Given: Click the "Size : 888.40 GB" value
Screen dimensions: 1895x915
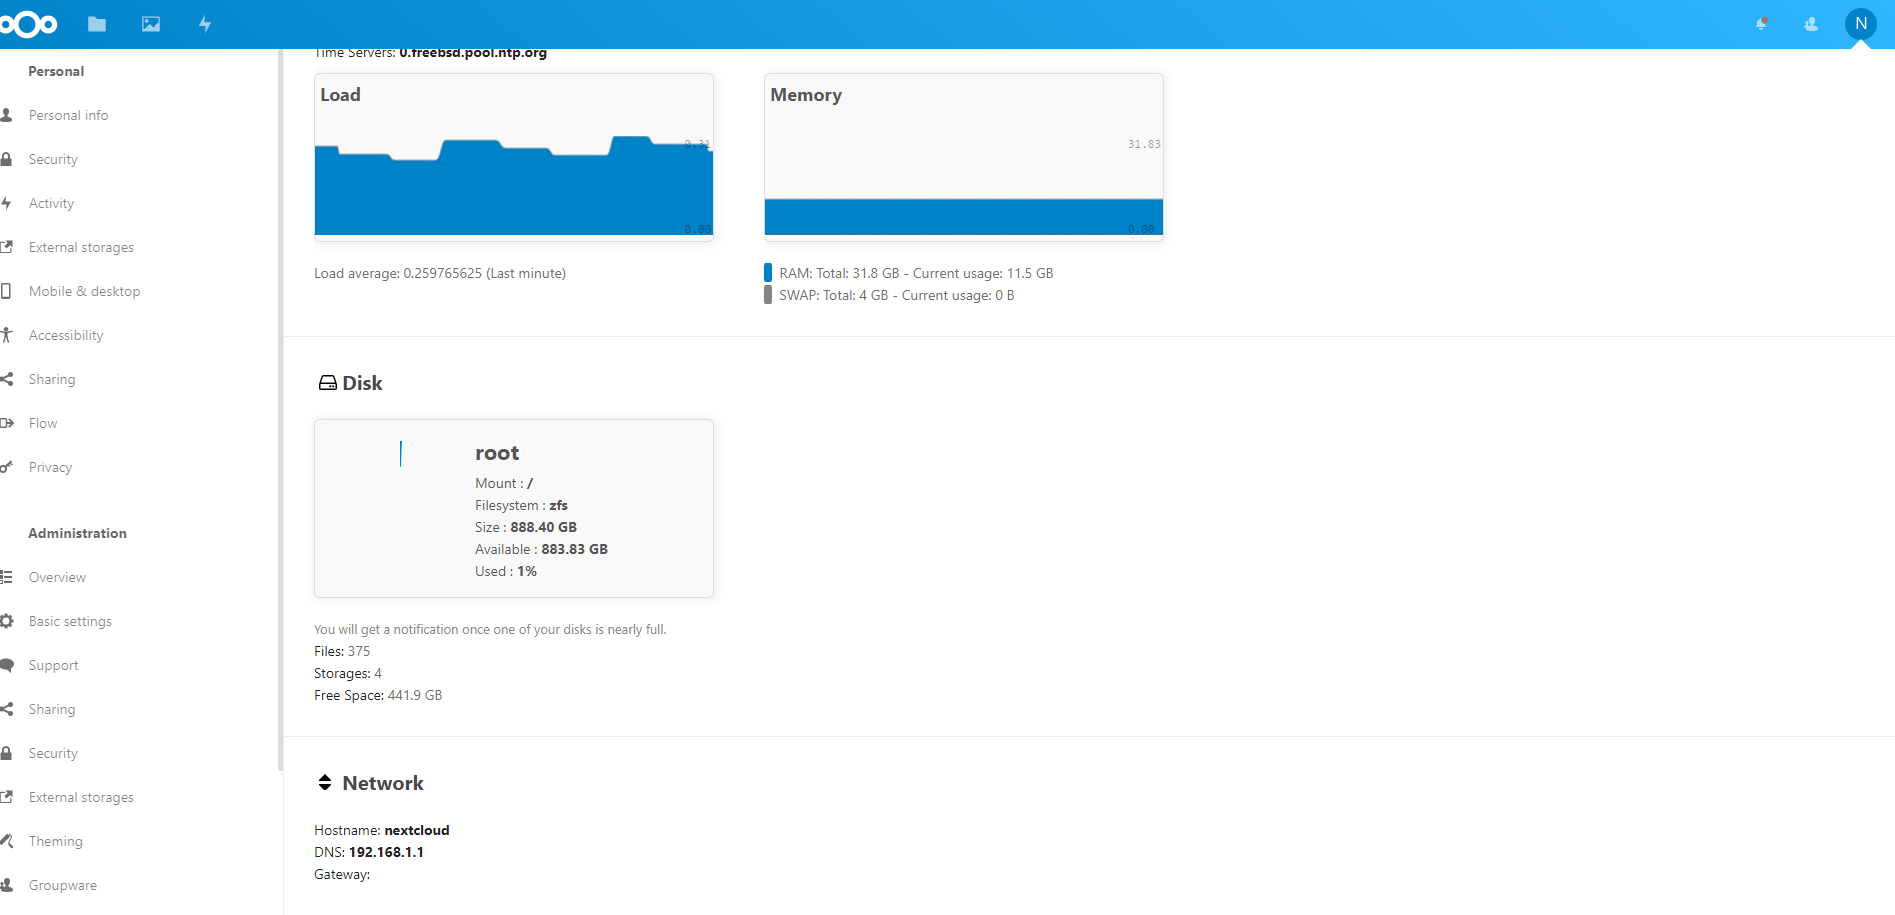Looking at the screenshot, I should pyautogui.click(x=526, y=527).
